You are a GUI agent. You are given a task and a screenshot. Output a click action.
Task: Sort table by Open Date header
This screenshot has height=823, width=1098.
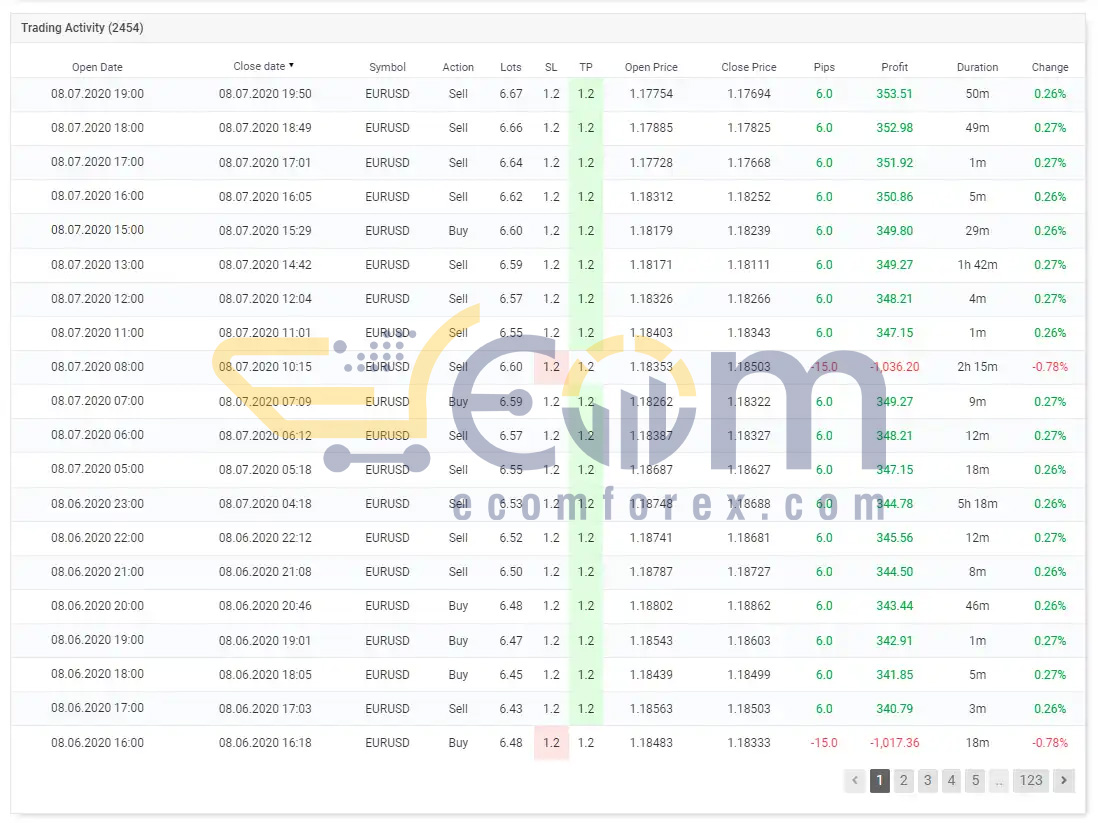pyautogui.click(x=97, y=67)
